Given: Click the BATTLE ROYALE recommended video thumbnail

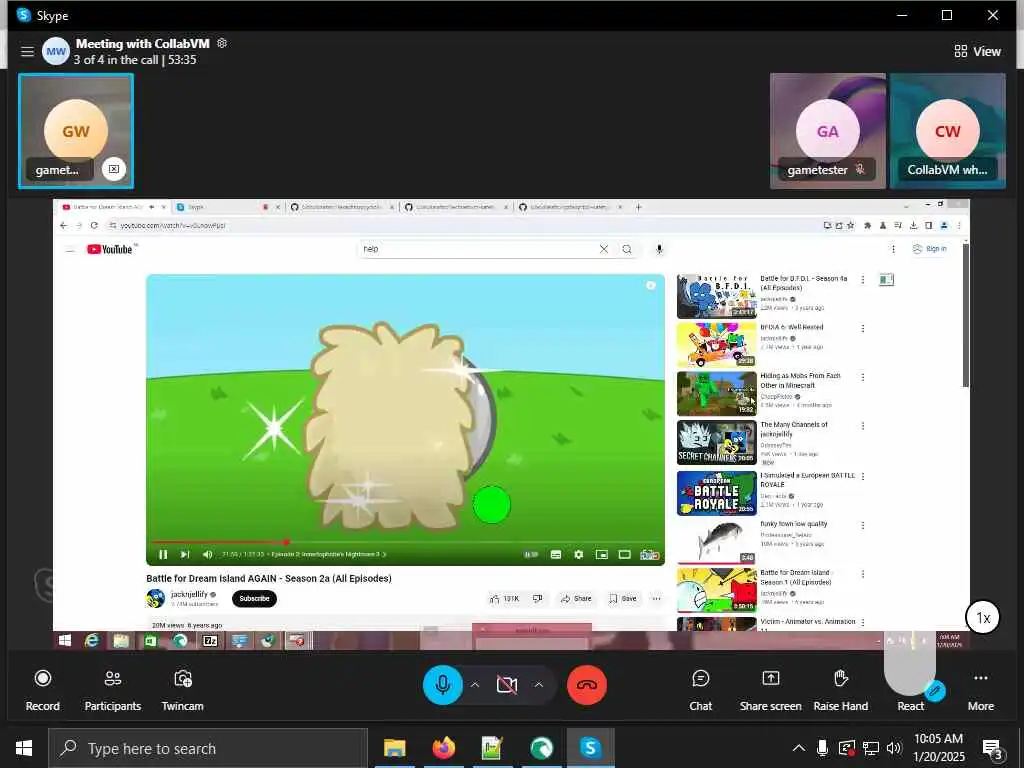Looking at the screenshot, I should point(716,493).
